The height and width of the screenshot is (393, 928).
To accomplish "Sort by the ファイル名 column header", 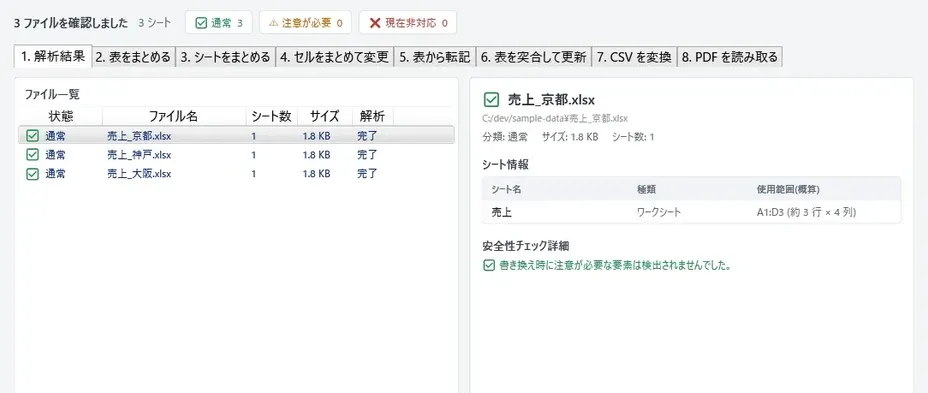I will [173, 117].
